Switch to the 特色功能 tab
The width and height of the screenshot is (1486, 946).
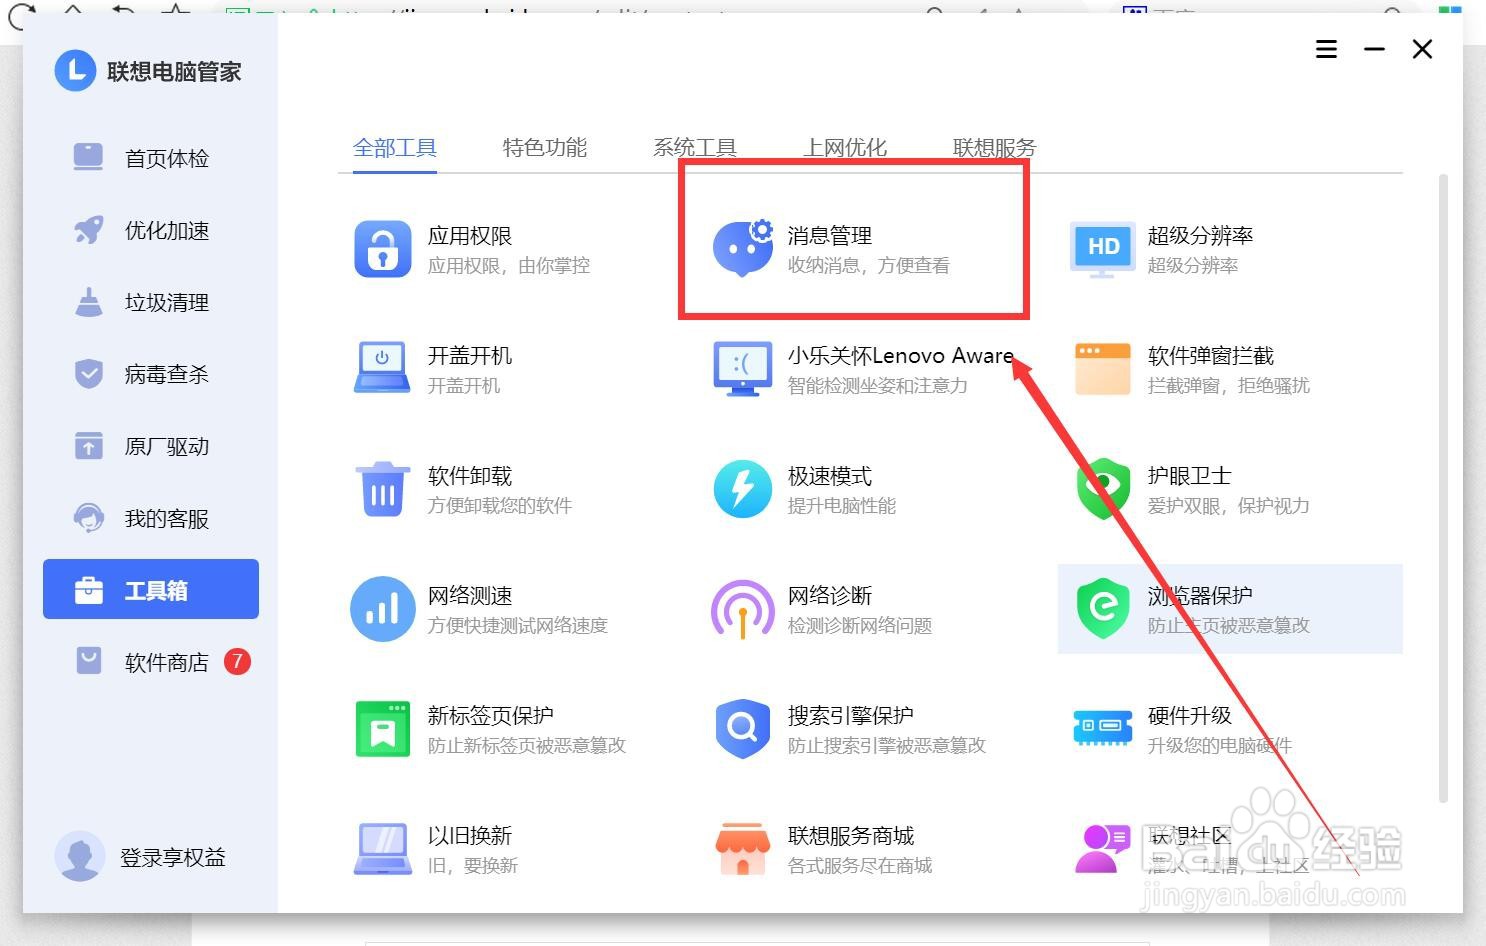[x=545, y=148]
